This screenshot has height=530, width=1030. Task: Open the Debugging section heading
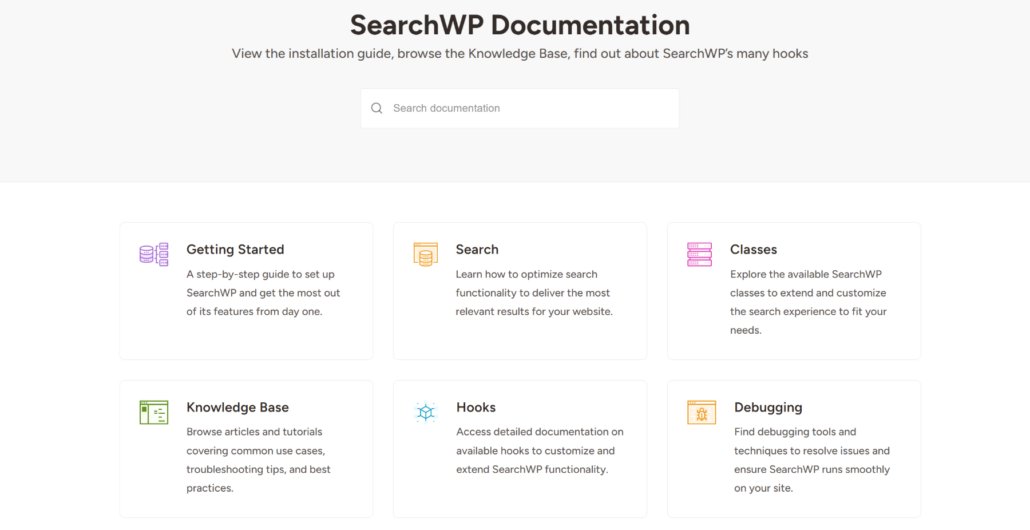(x=768, y=407)
